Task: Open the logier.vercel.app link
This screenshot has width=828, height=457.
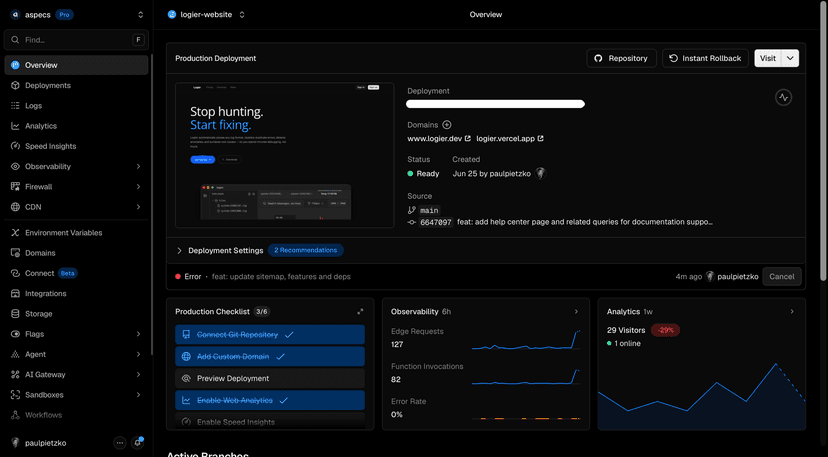Action: 510,138
